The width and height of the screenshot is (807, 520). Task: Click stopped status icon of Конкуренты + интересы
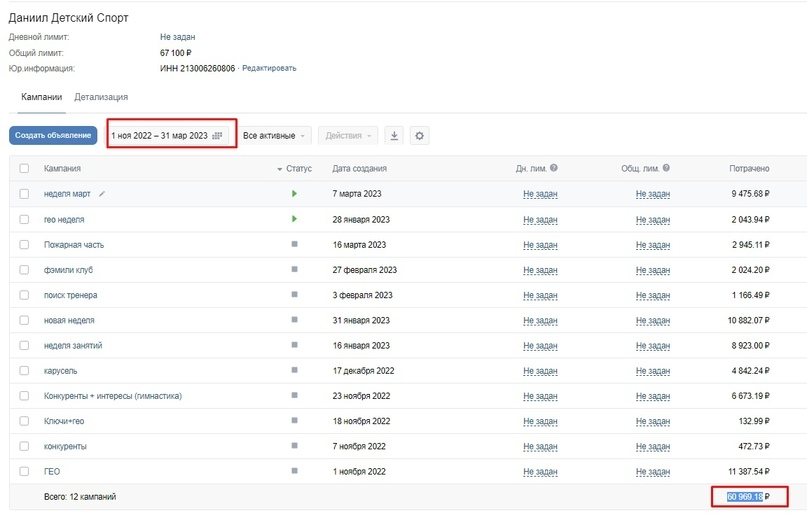pyautogui.click(x=294, y=395)
